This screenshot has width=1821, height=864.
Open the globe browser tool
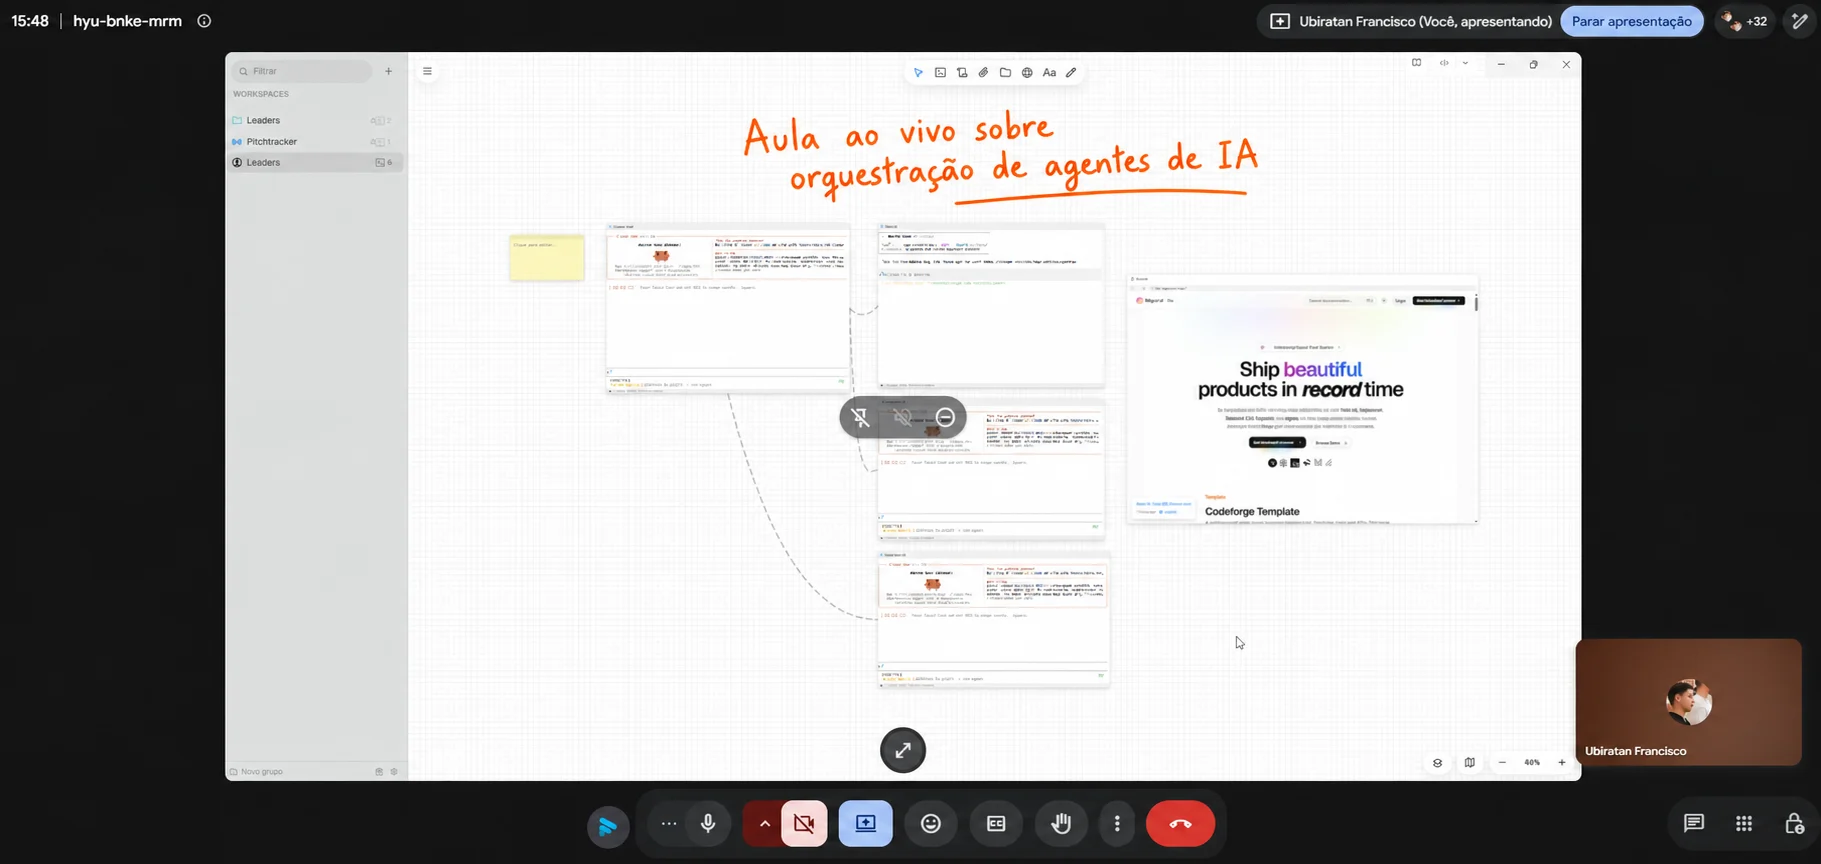click(1027, 73)
